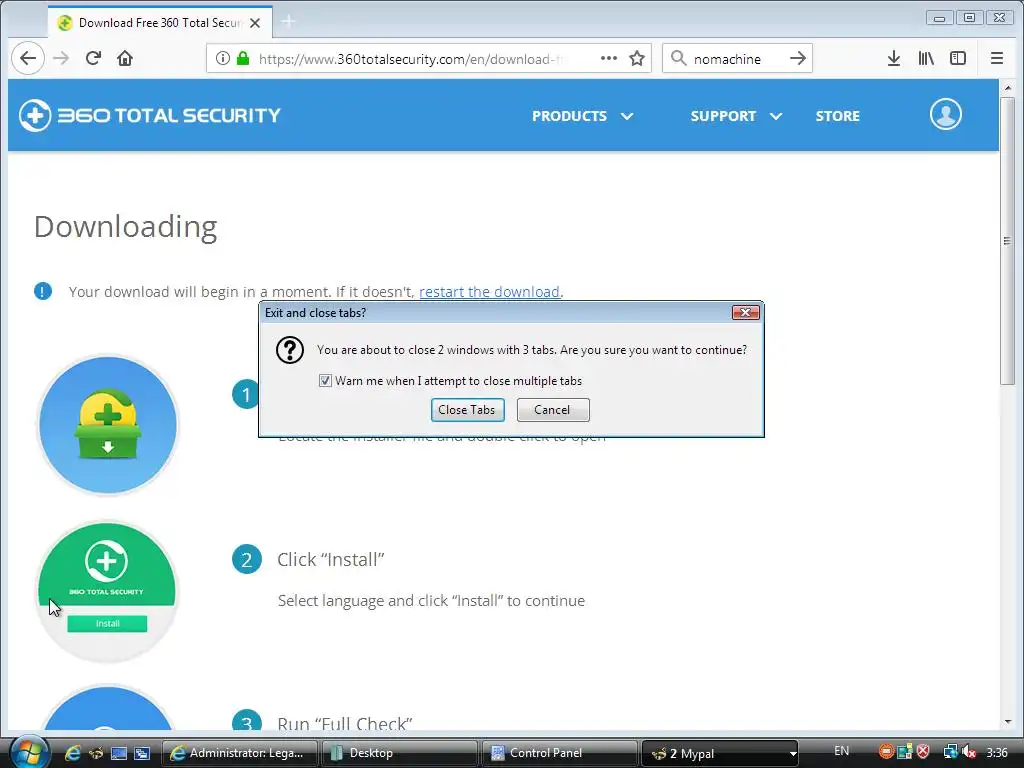Reload the current page
This screenshot has height=768, width=1024.
(93, 59)
